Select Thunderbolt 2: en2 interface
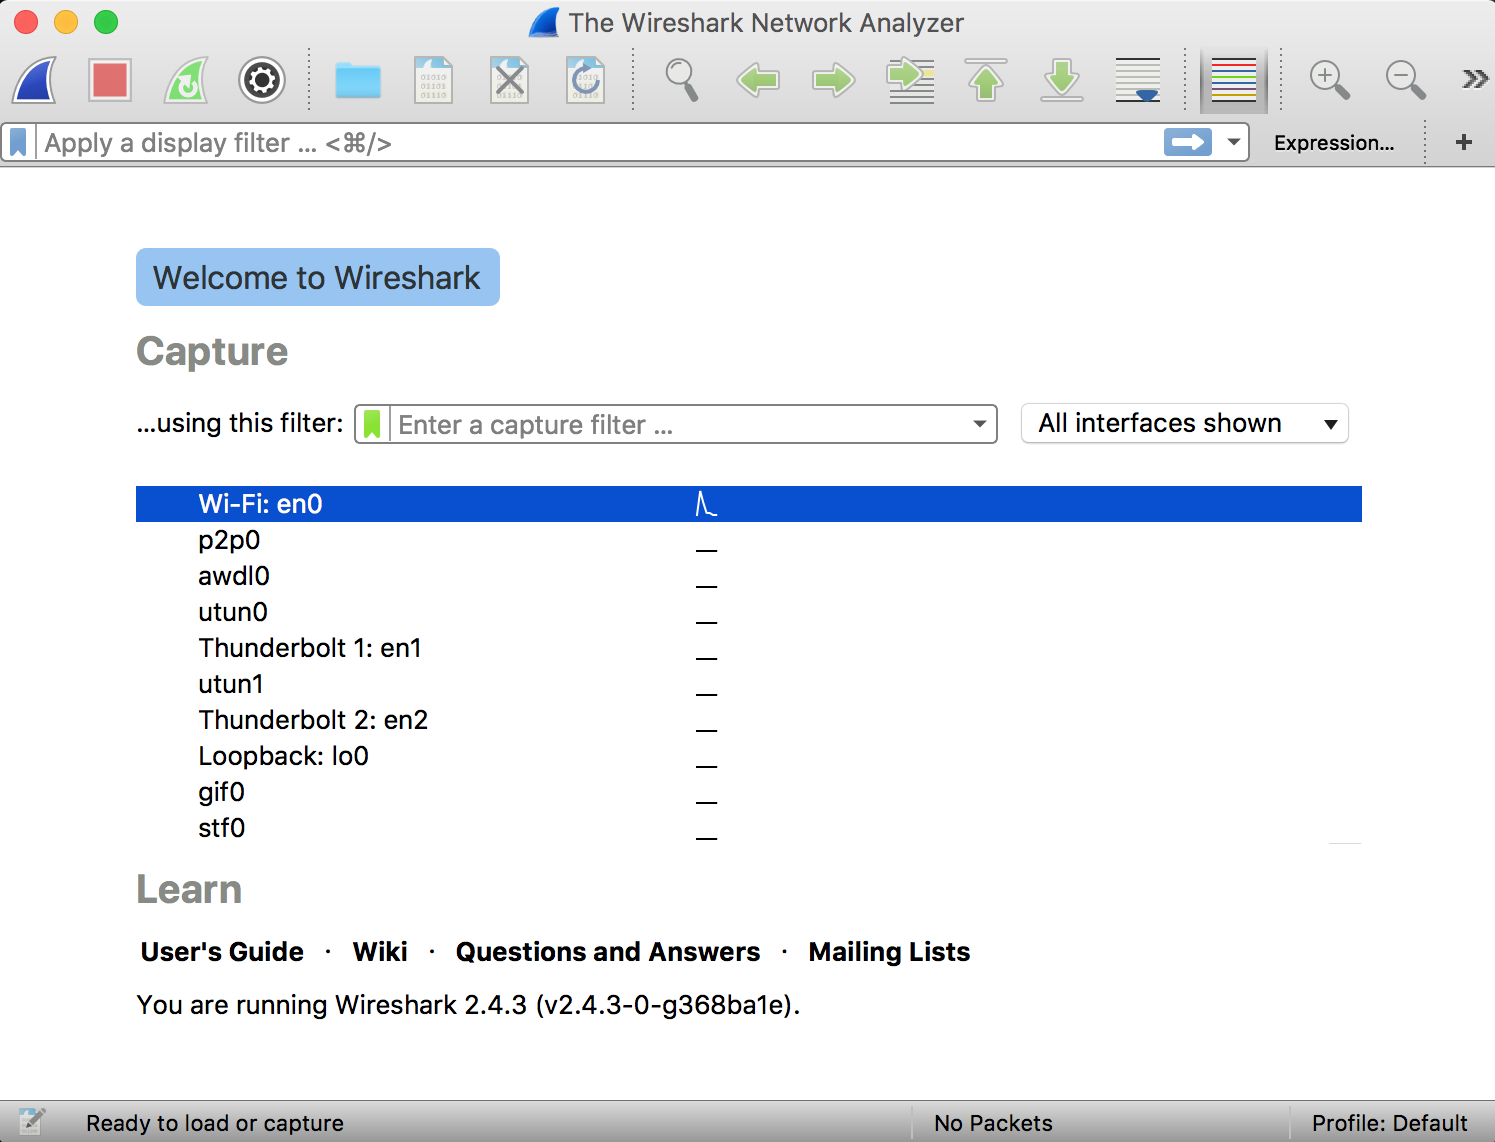 749,720
